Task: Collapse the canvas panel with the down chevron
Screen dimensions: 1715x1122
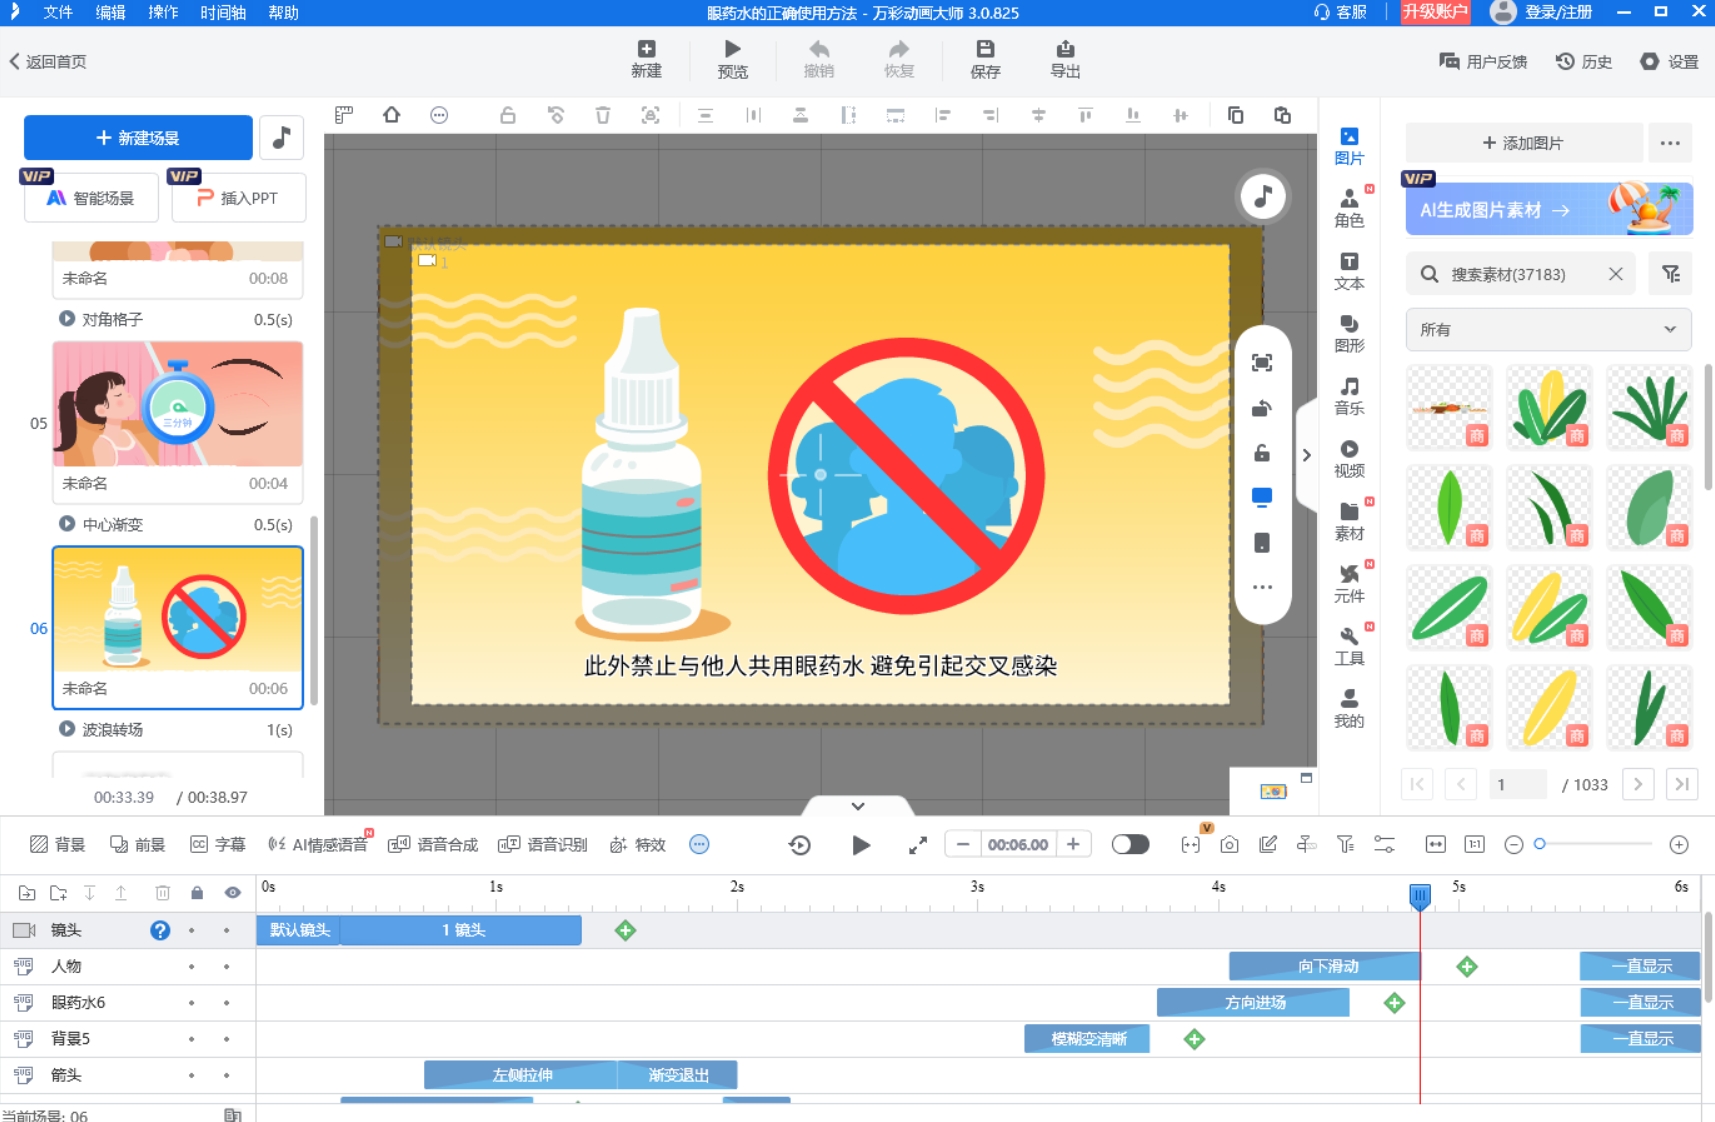Action: coord(857,805)
